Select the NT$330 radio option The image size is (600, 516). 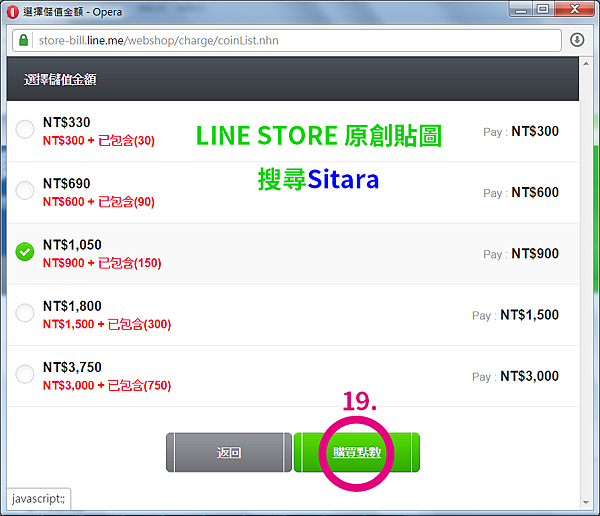[x=25, y=129]
